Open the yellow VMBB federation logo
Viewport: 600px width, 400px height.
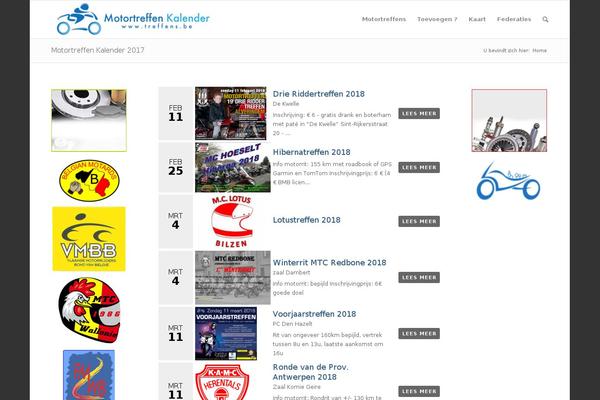pos(89,239)
